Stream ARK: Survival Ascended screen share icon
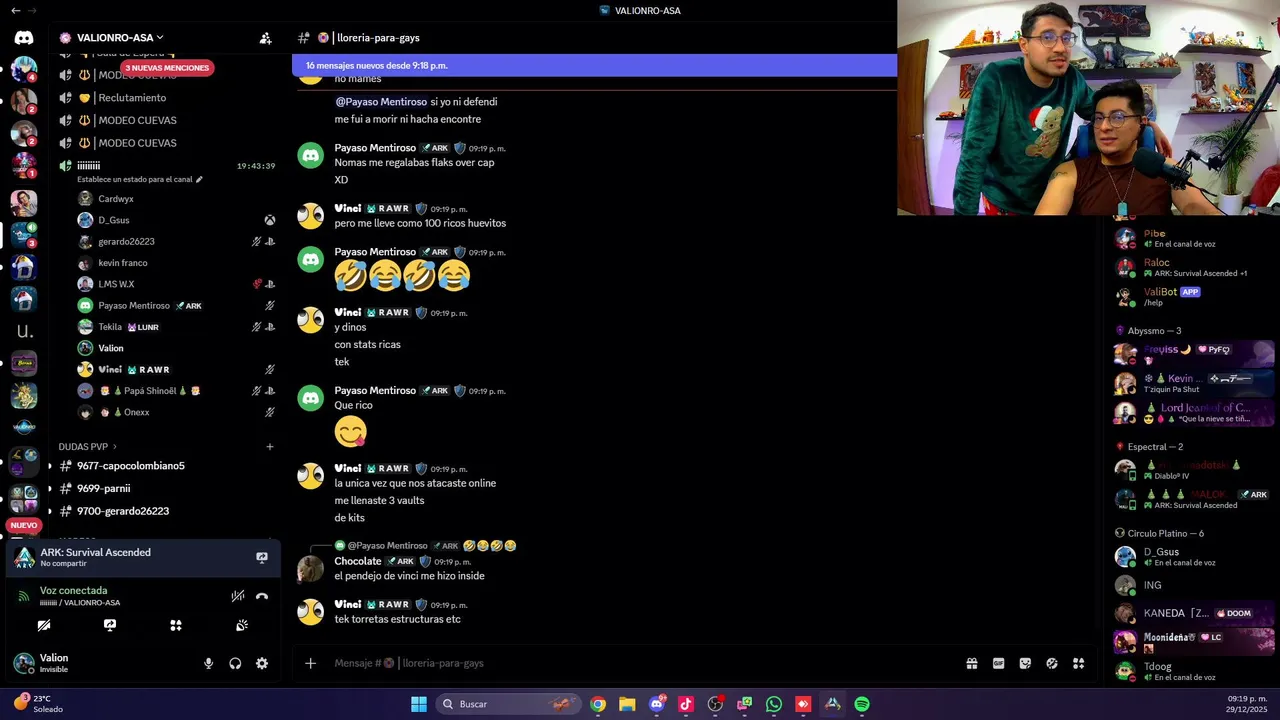This screenshot has height=720, width=1280. pyautogui.click(x=262, y=557)
